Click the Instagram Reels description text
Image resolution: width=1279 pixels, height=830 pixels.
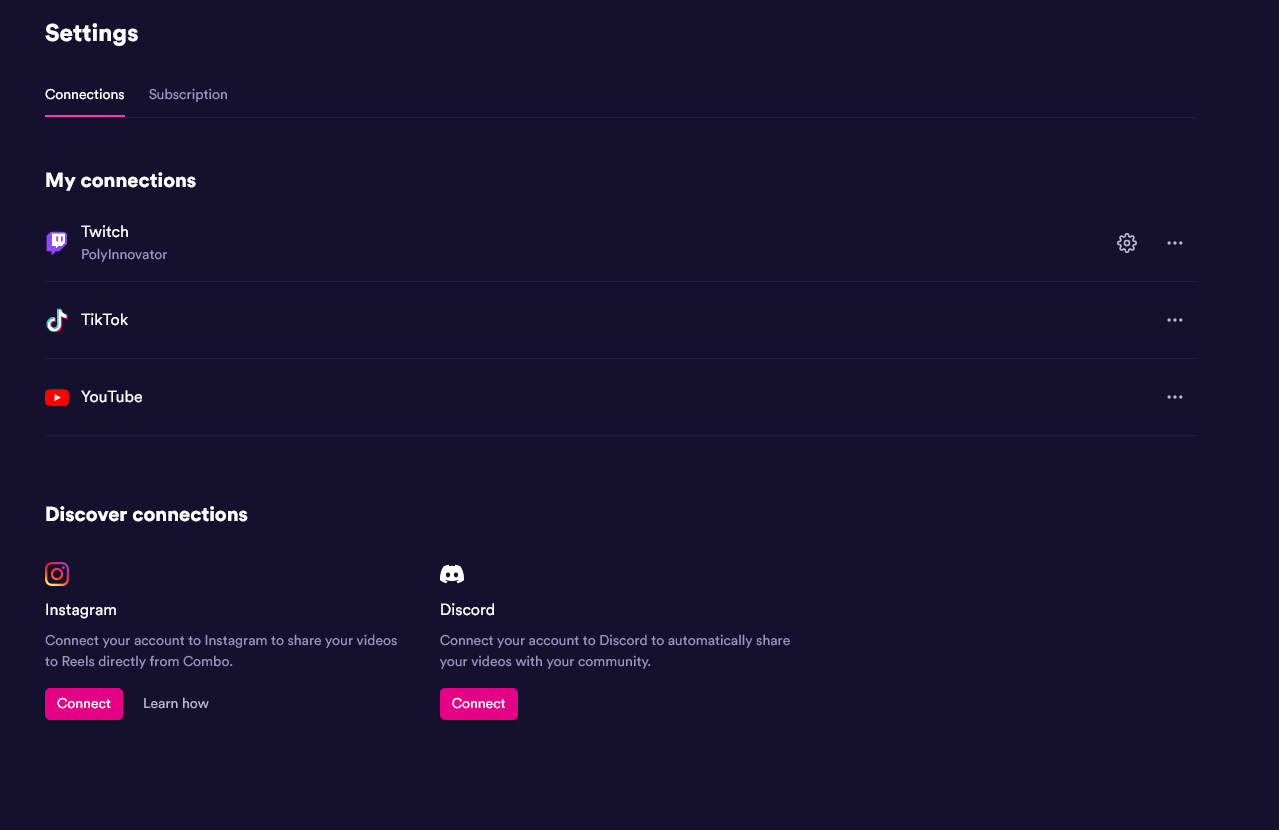221,651
